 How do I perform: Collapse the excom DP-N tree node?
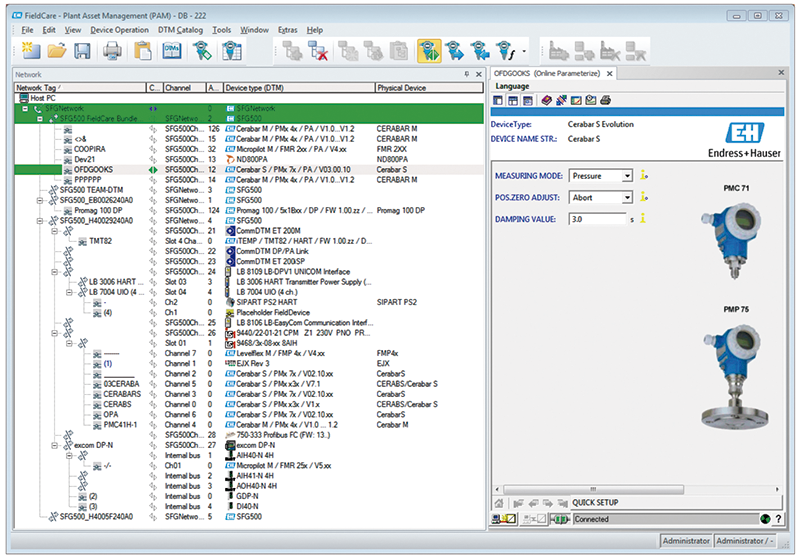[x=55, y=445]
